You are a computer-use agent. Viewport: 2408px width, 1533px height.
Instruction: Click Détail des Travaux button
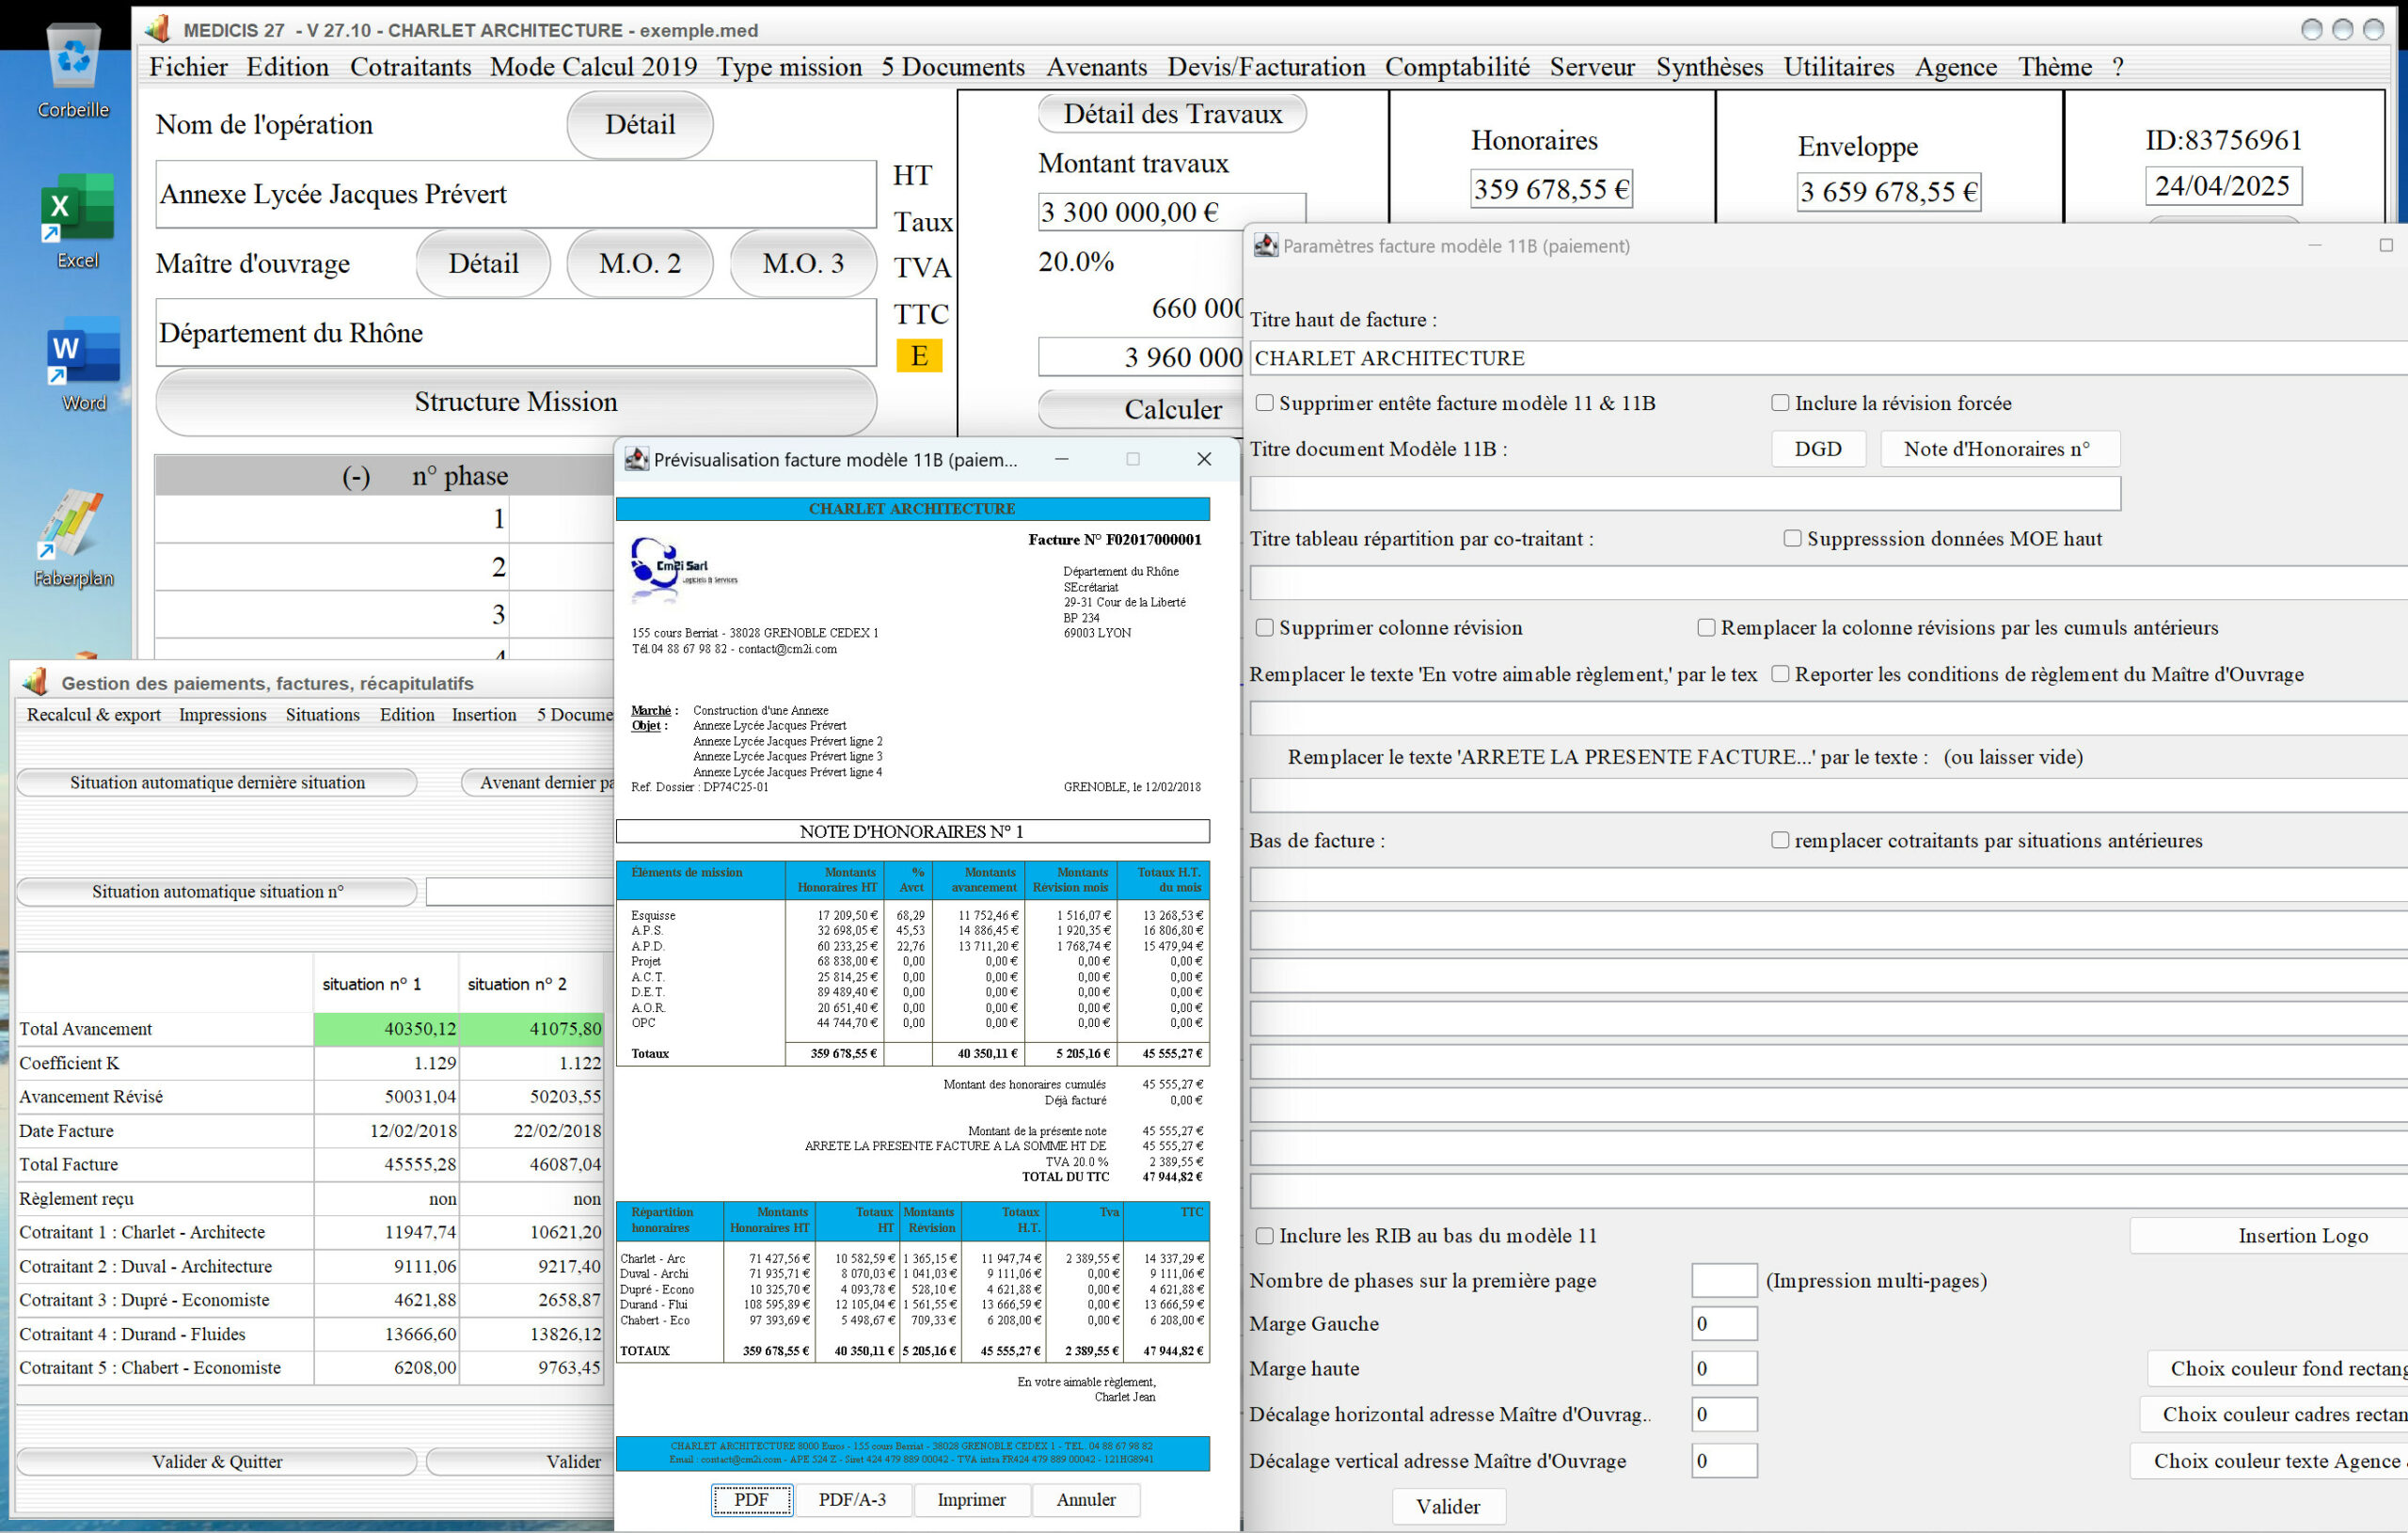click(x=1172, y=114)
